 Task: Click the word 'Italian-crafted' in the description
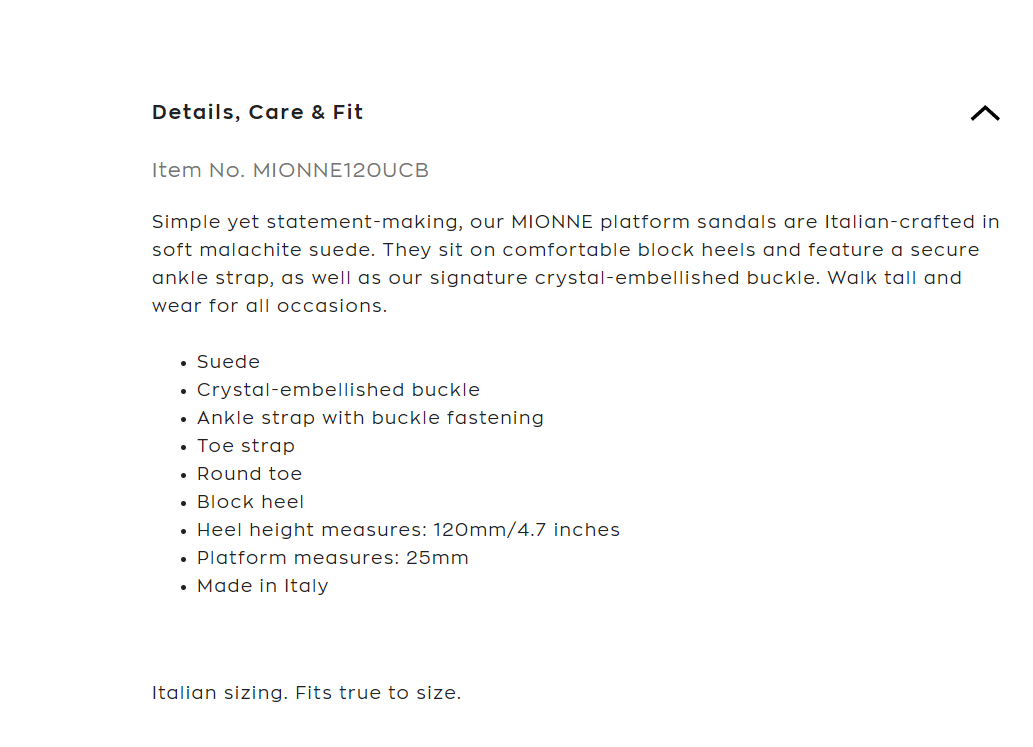pos(912,222)
